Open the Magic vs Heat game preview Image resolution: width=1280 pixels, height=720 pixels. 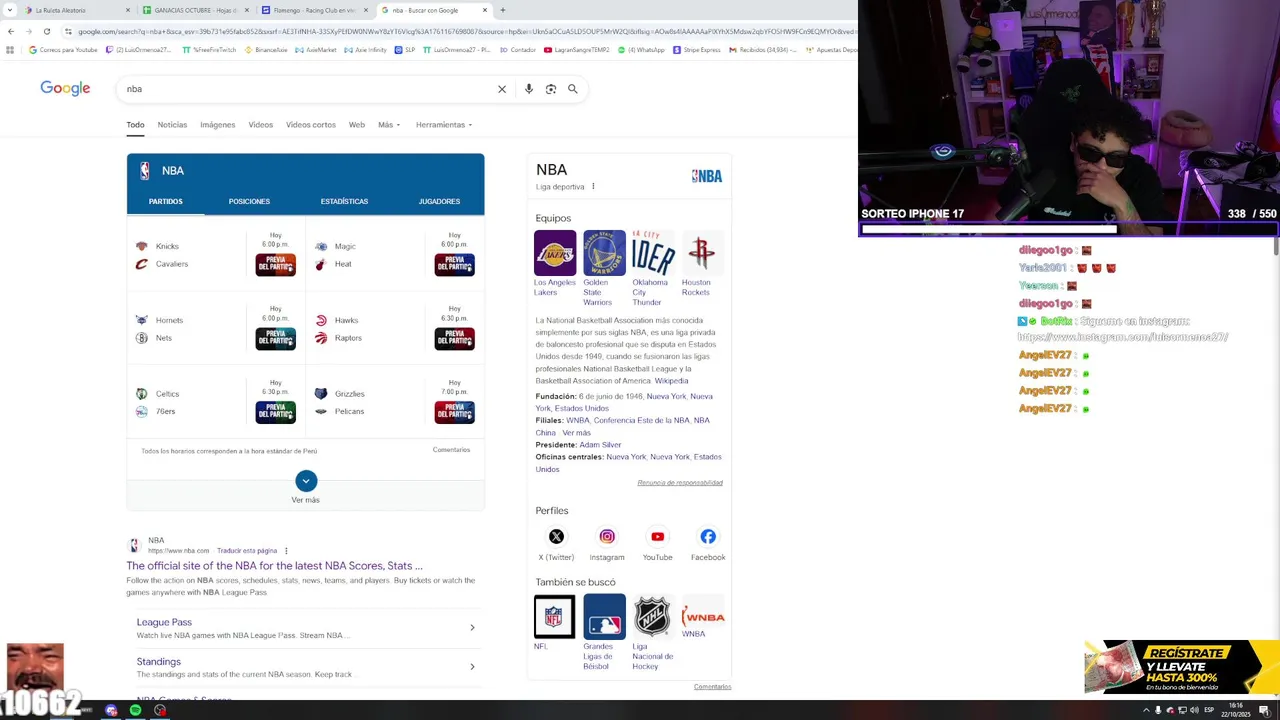pyautogui.click(x=454, y=265)
